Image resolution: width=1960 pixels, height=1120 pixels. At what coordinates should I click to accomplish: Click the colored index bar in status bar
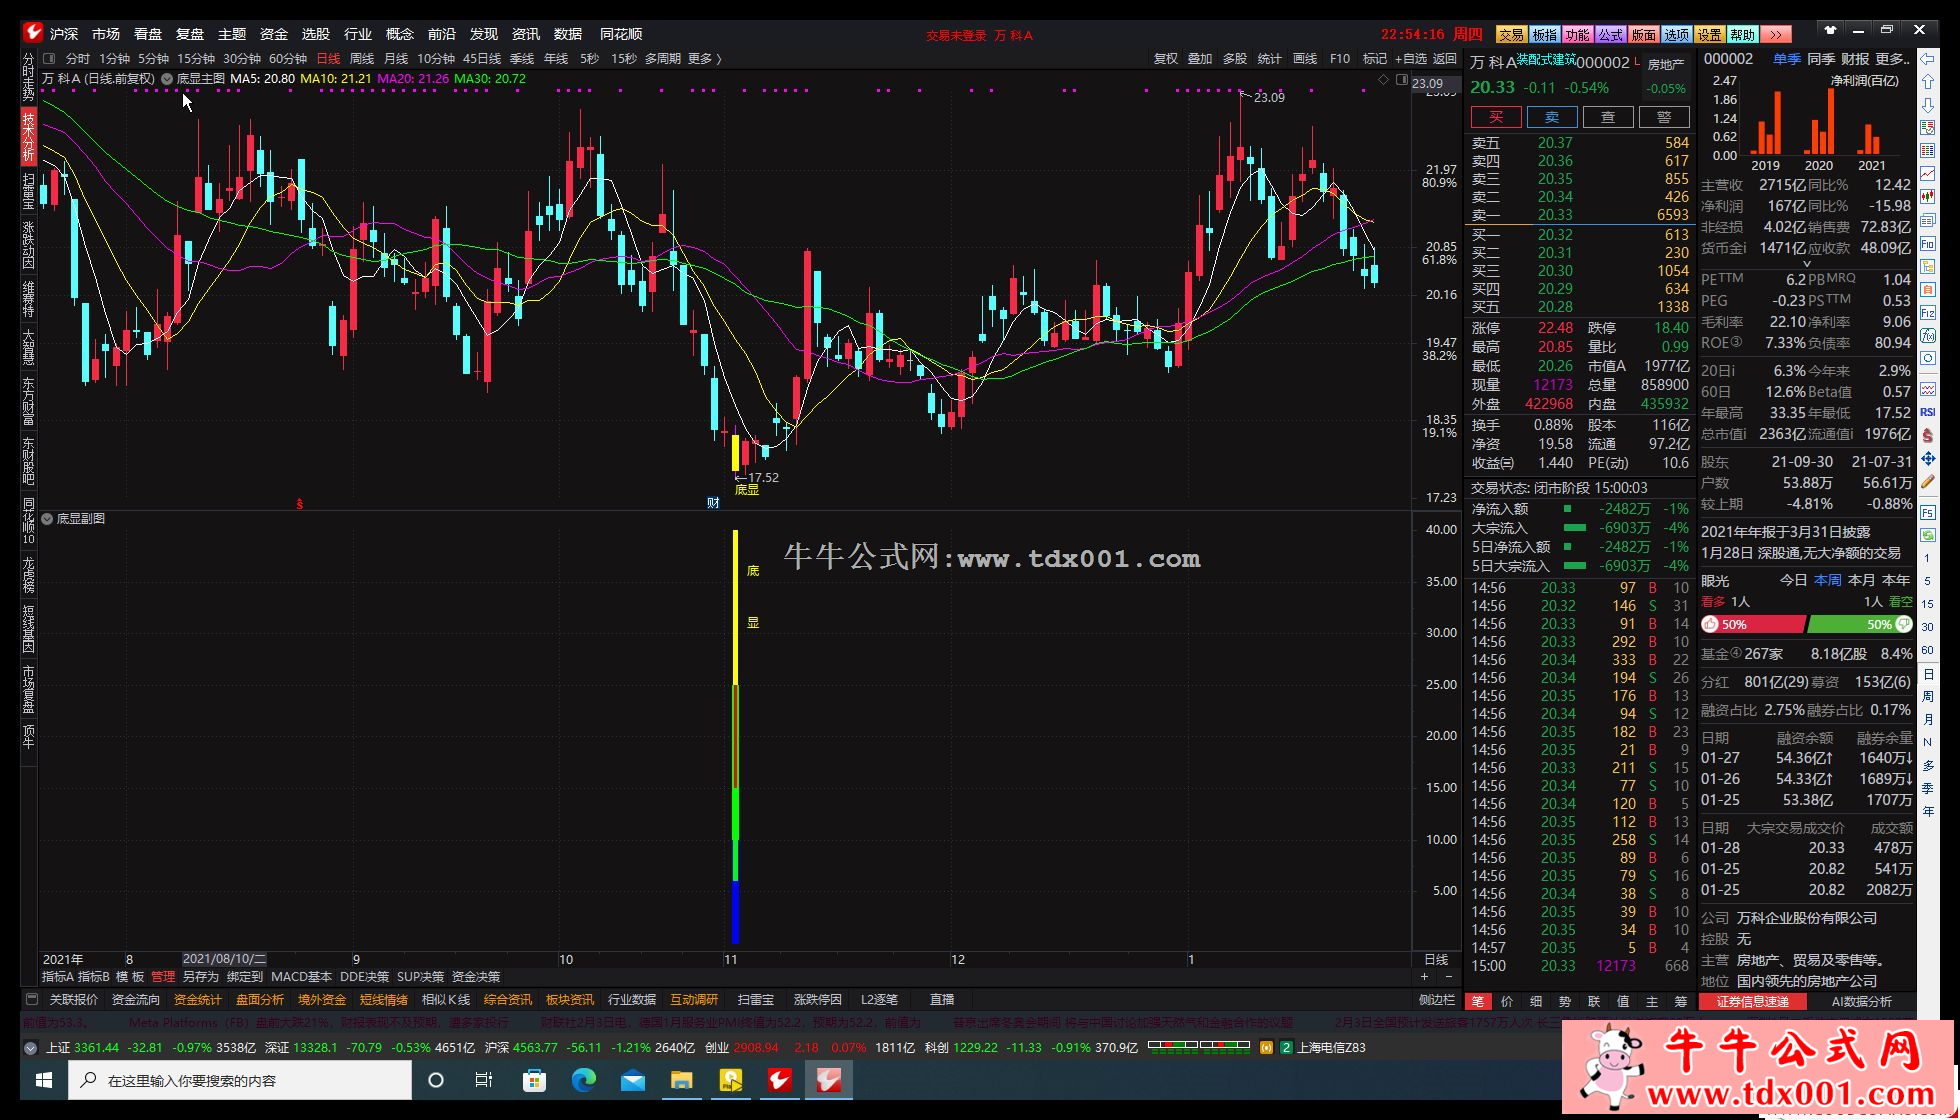1199,1046
